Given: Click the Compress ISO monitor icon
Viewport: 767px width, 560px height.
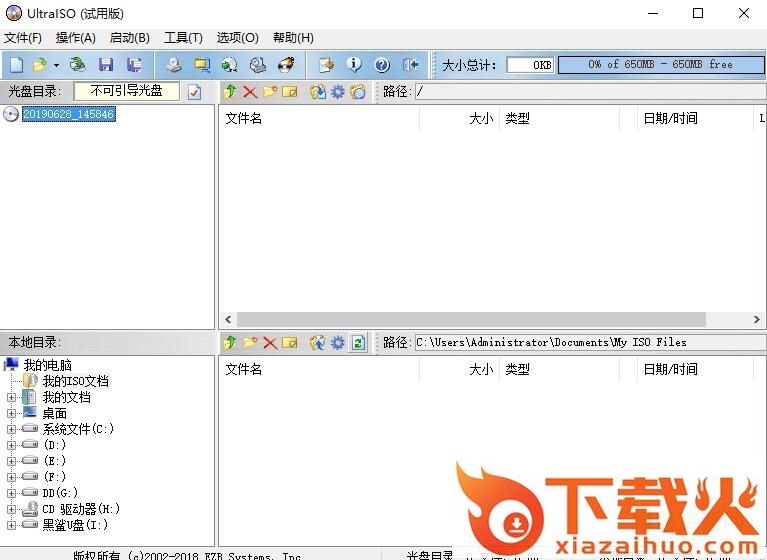Looking at the screenshot, I should pyautogui.click(x=202, y=65).
